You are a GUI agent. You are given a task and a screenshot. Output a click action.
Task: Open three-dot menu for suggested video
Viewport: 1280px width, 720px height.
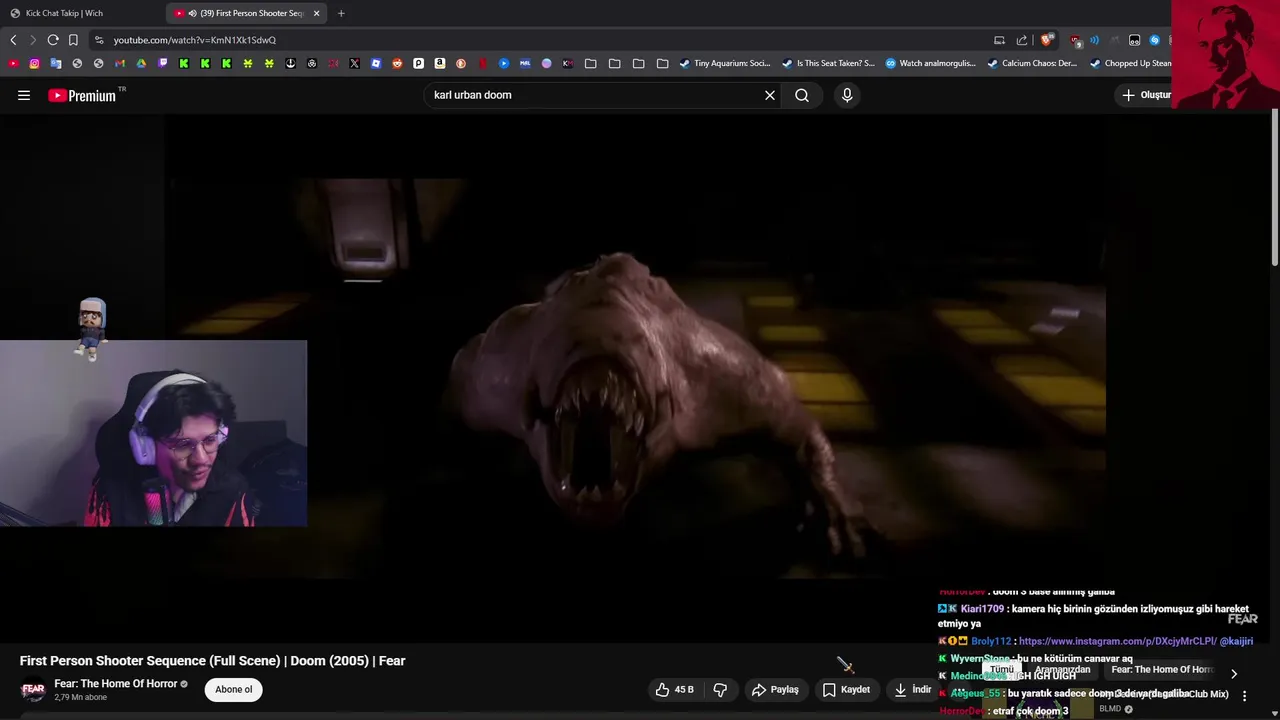(1244, 695)
